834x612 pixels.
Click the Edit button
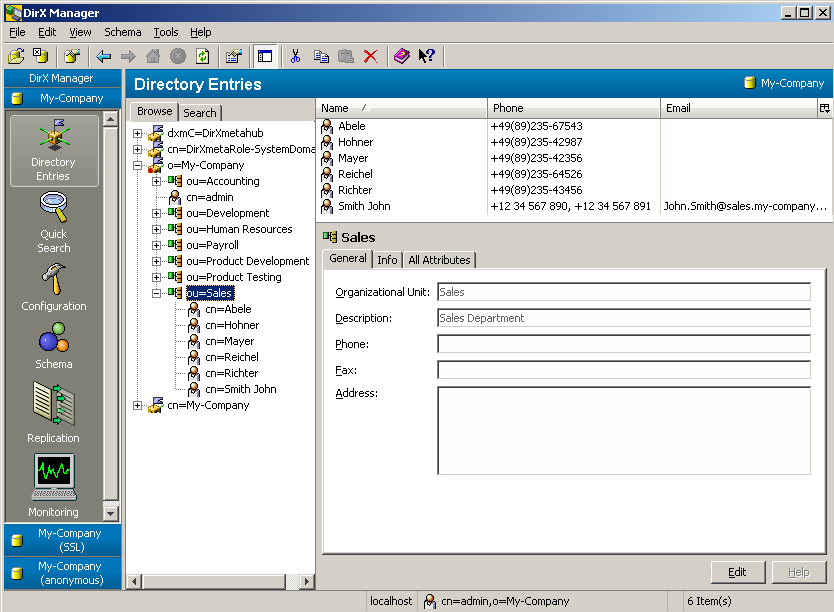pos(737,573)
